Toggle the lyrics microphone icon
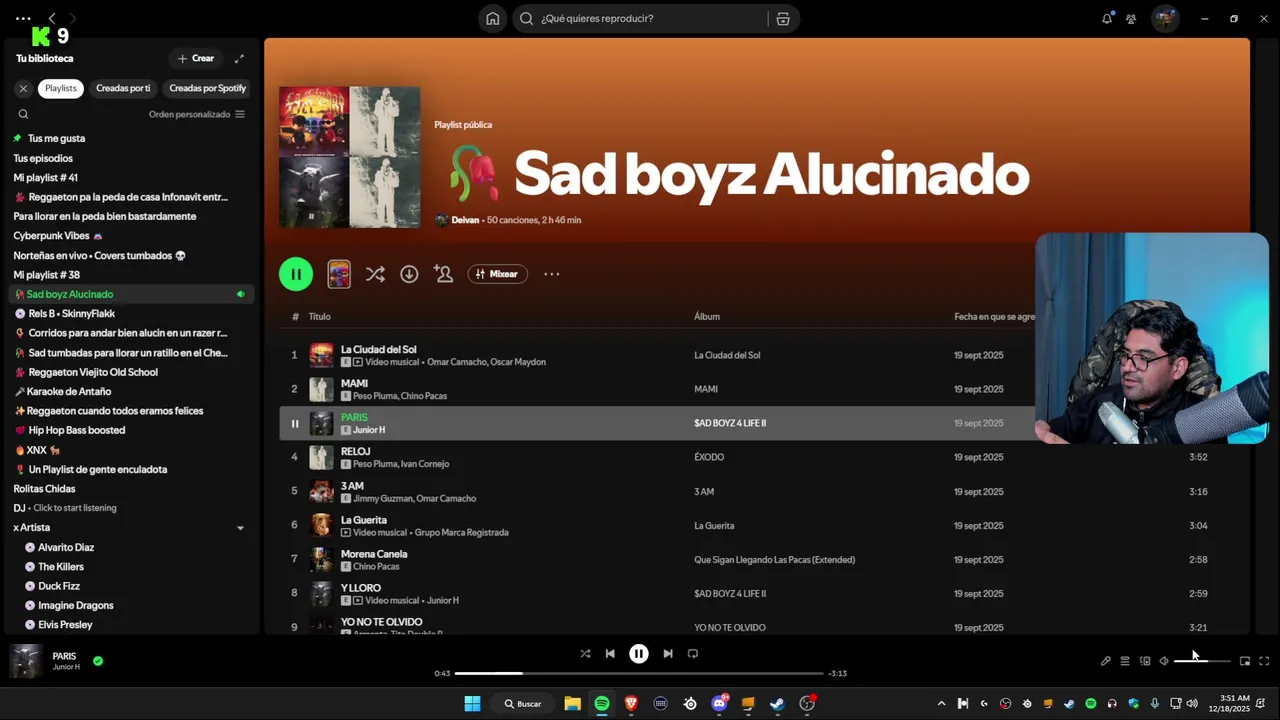The height and width of the screenshot is (720, 1280). [x=1106, y=661]
